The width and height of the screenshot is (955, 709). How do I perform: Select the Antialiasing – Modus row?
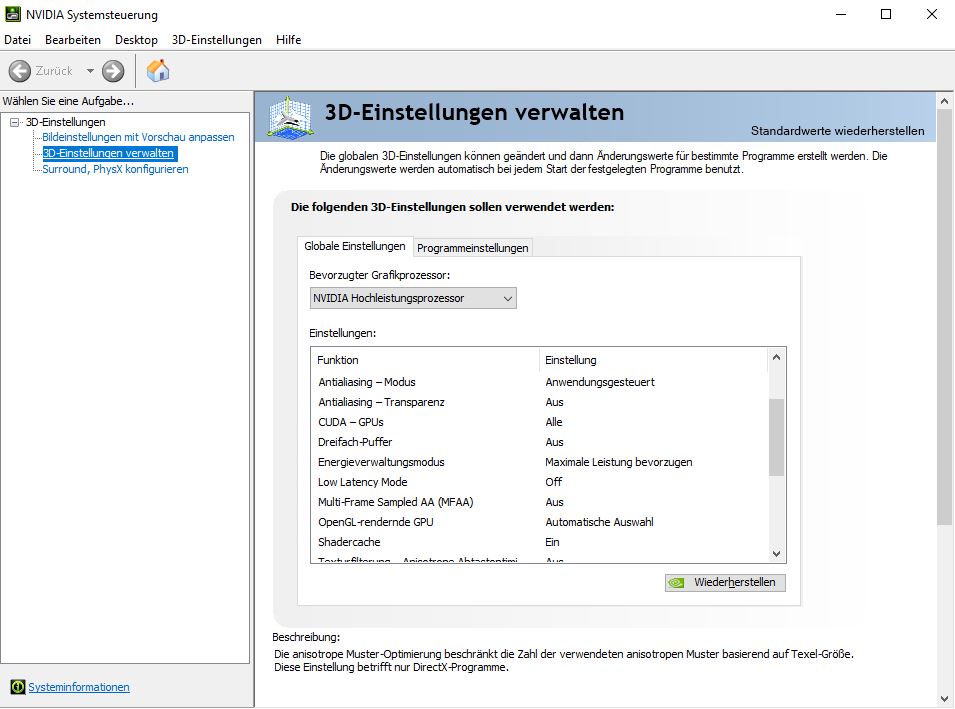click(x=539, y=382)
